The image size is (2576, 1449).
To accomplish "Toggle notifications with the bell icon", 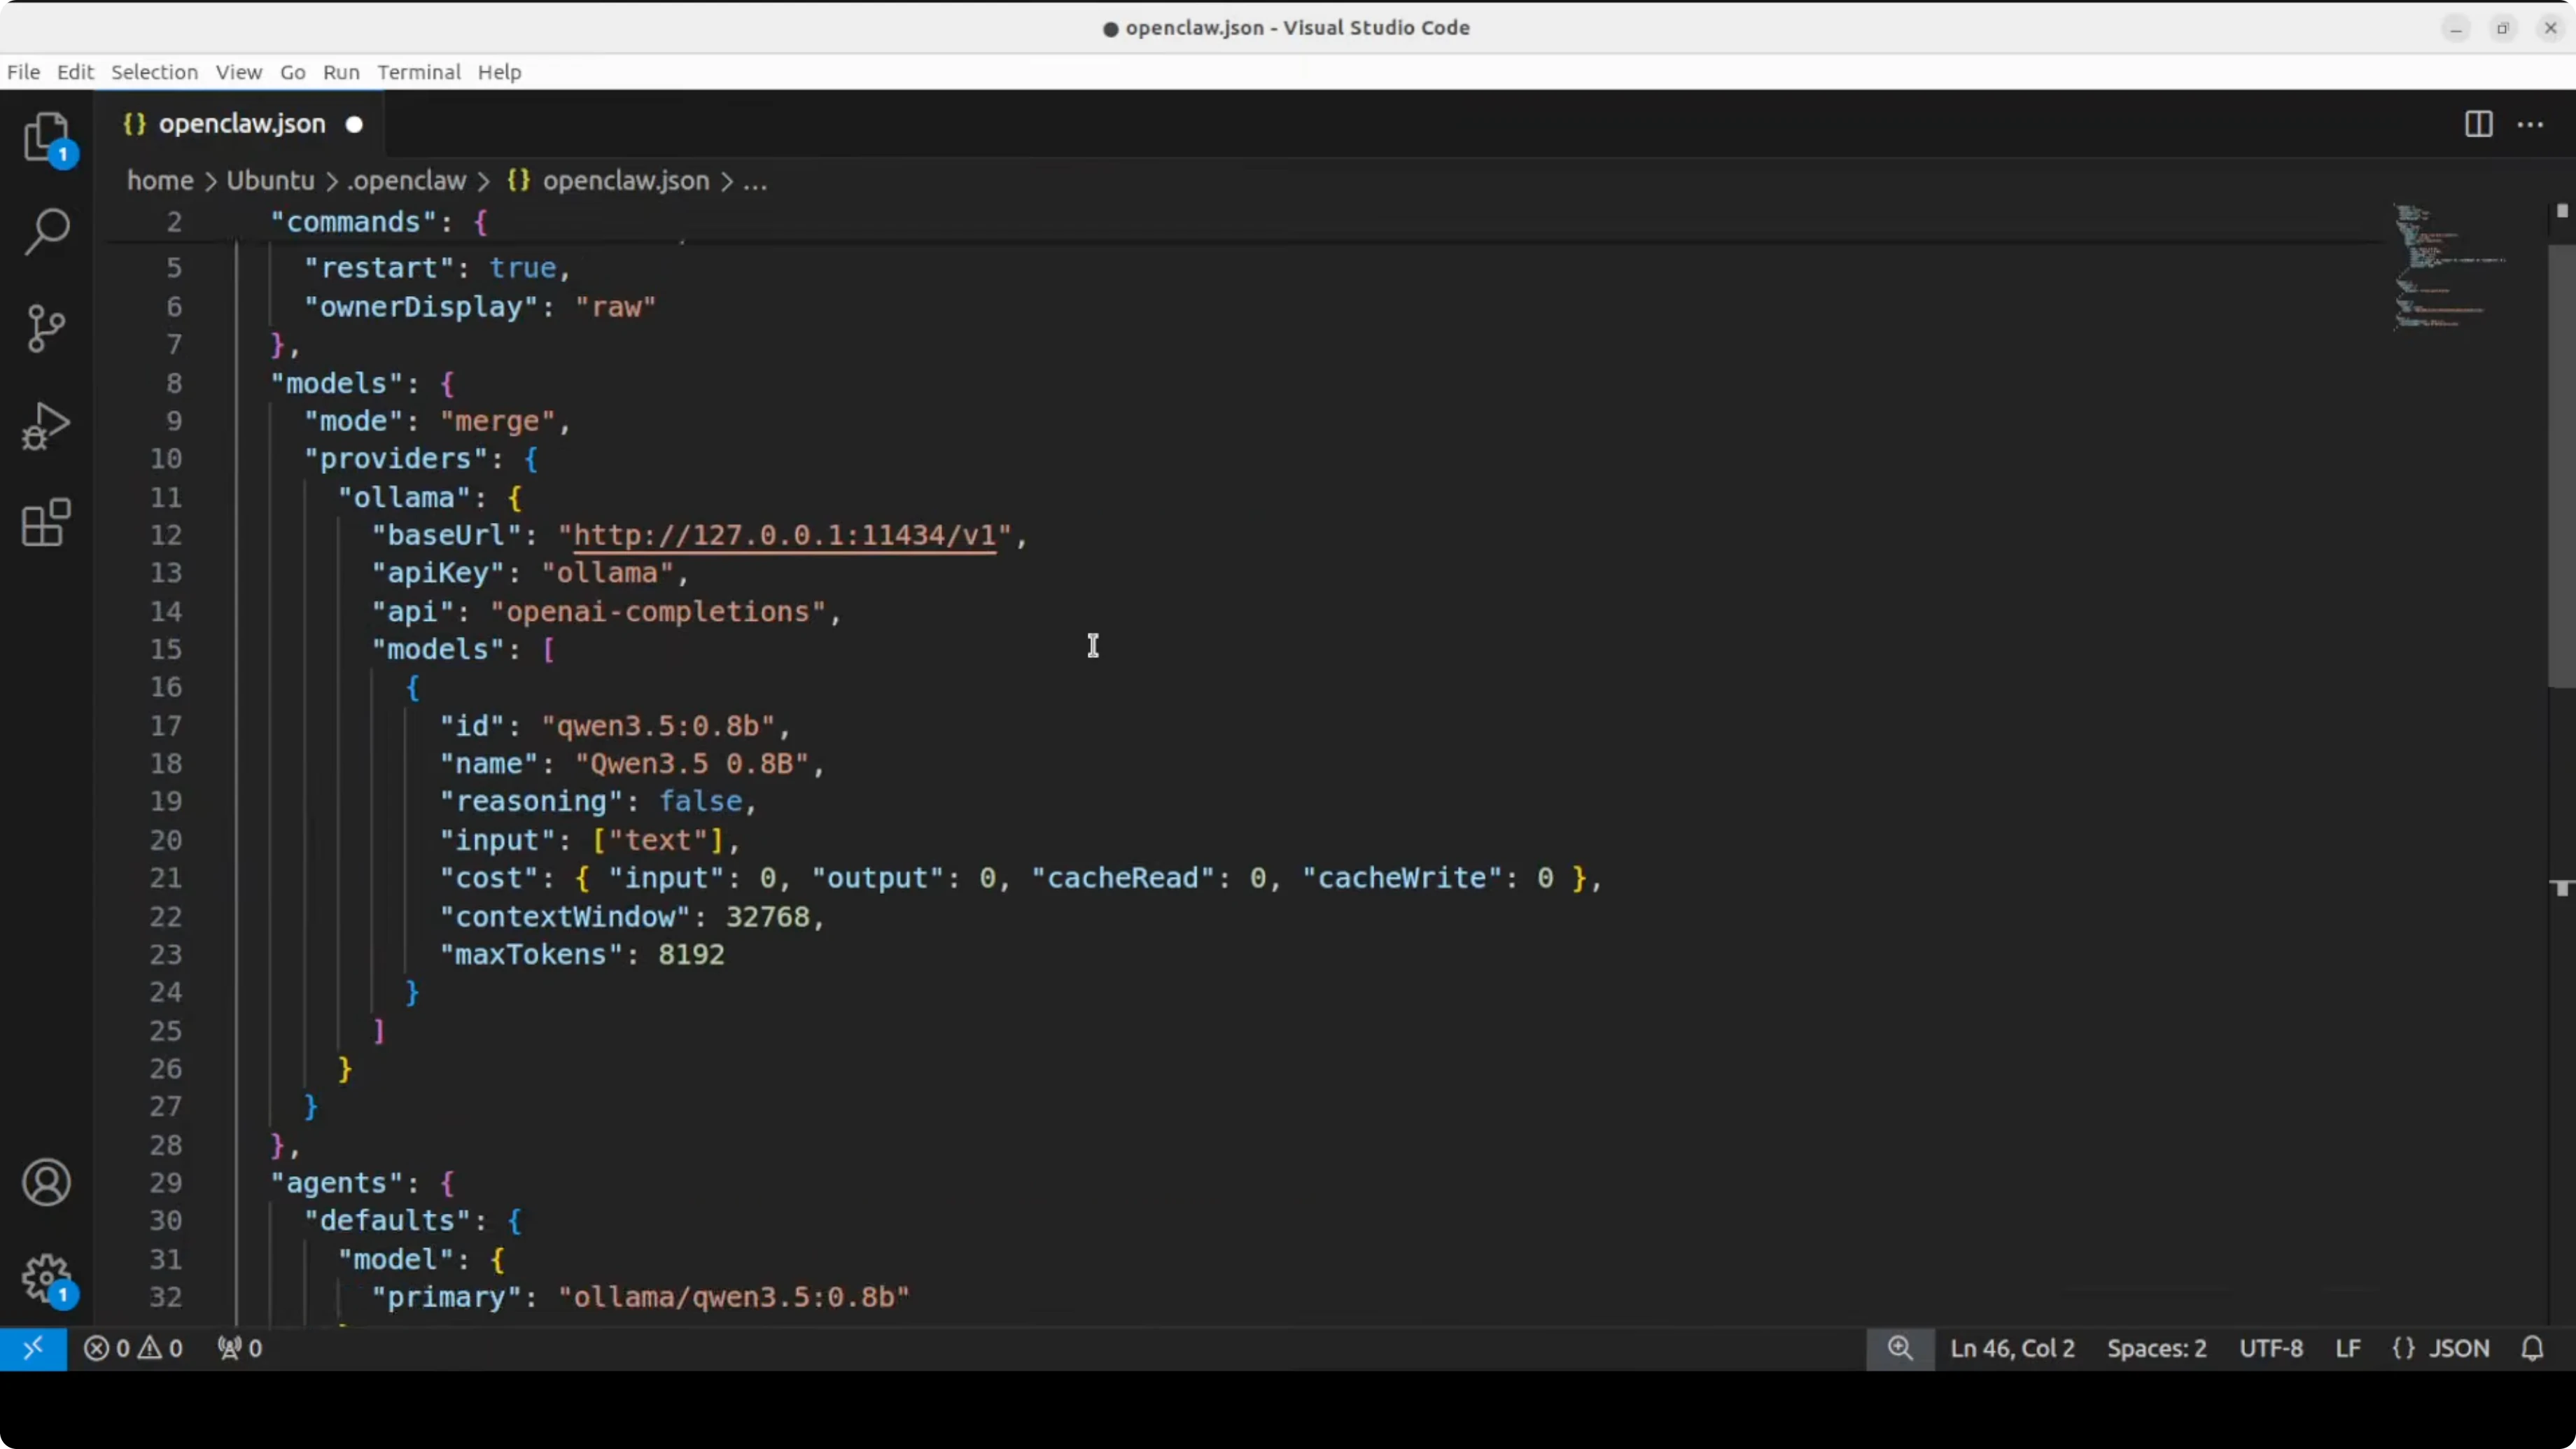I will click(2532, 1347).
